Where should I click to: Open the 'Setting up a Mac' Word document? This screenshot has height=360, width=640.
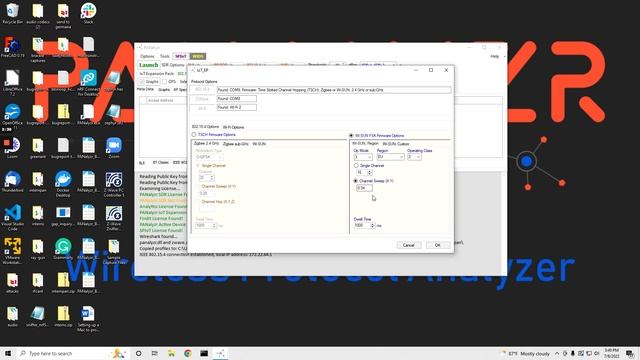[88, 318]
